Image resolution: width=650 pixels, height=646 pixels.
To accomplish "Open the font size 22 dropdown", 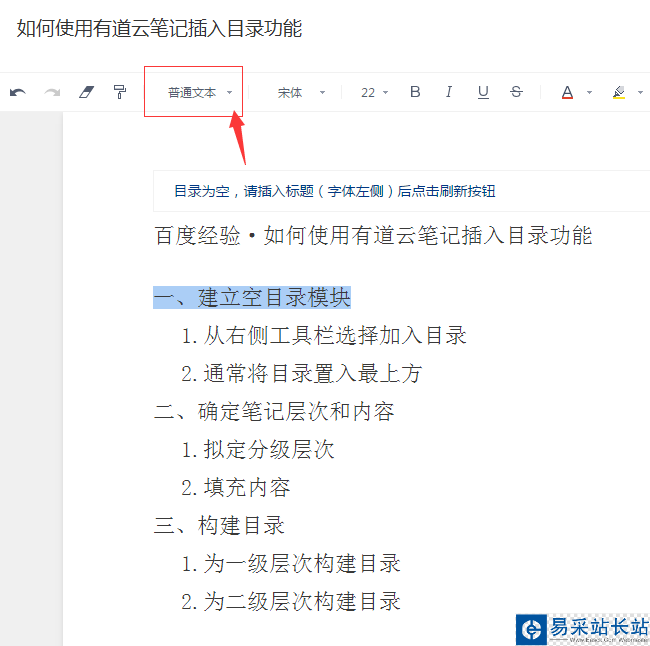I will tap(374, 92).
